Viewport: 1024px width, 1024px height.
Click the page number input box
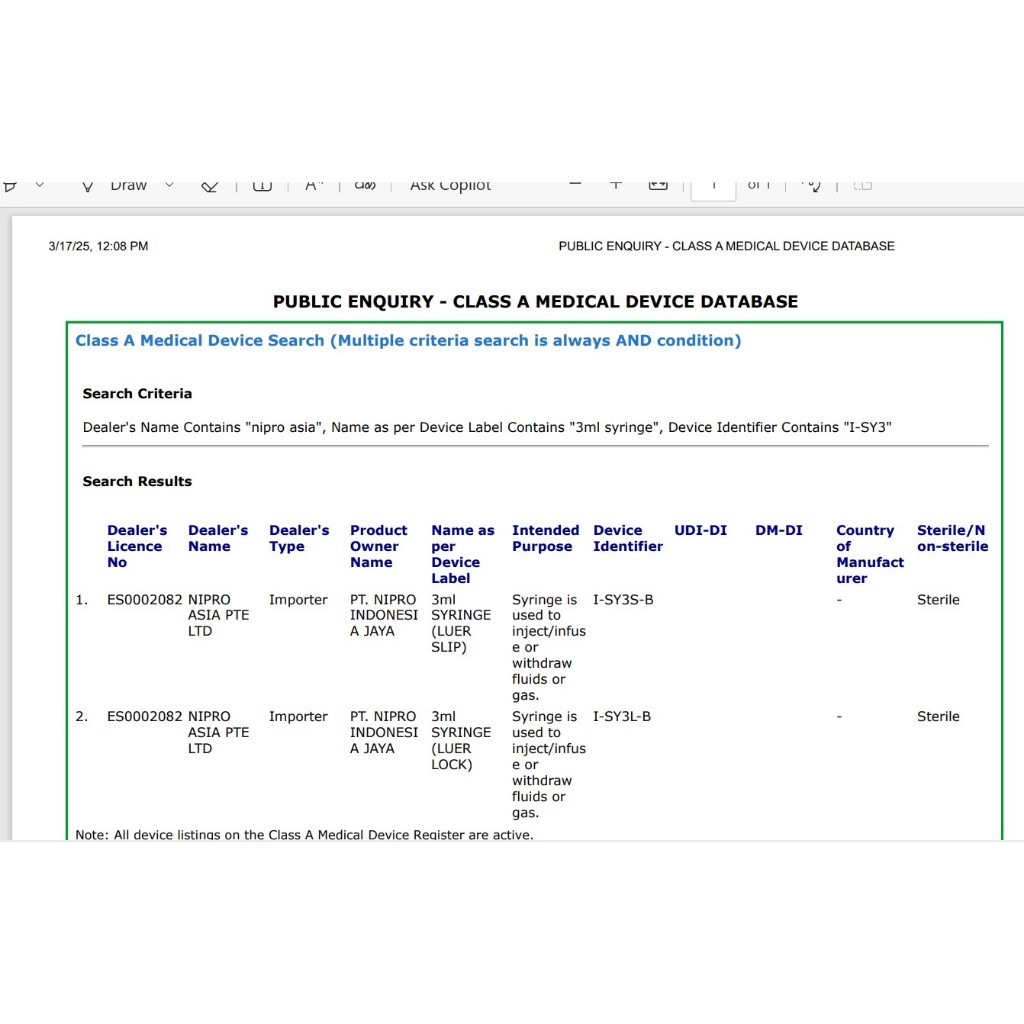(x=713, y=186)
